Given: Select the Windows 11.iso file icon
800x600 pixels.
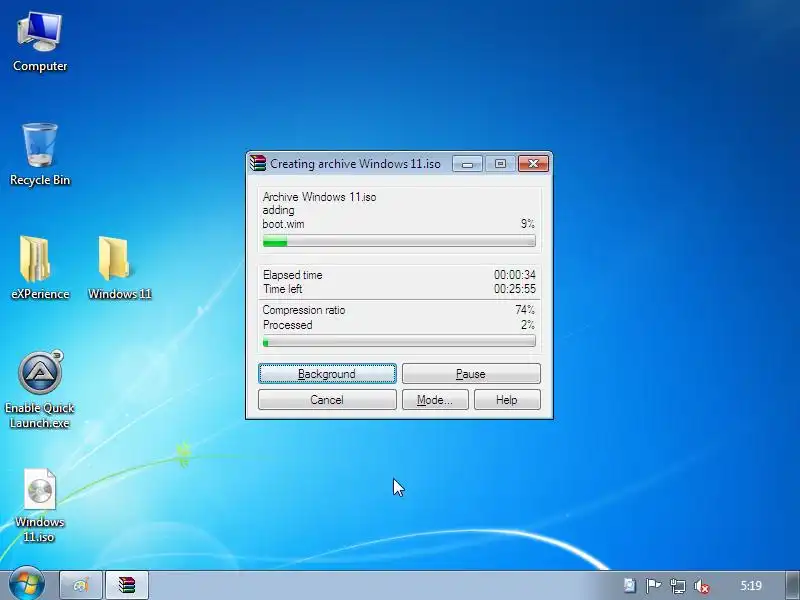Looking at the screenshot, I should [39, 505].
